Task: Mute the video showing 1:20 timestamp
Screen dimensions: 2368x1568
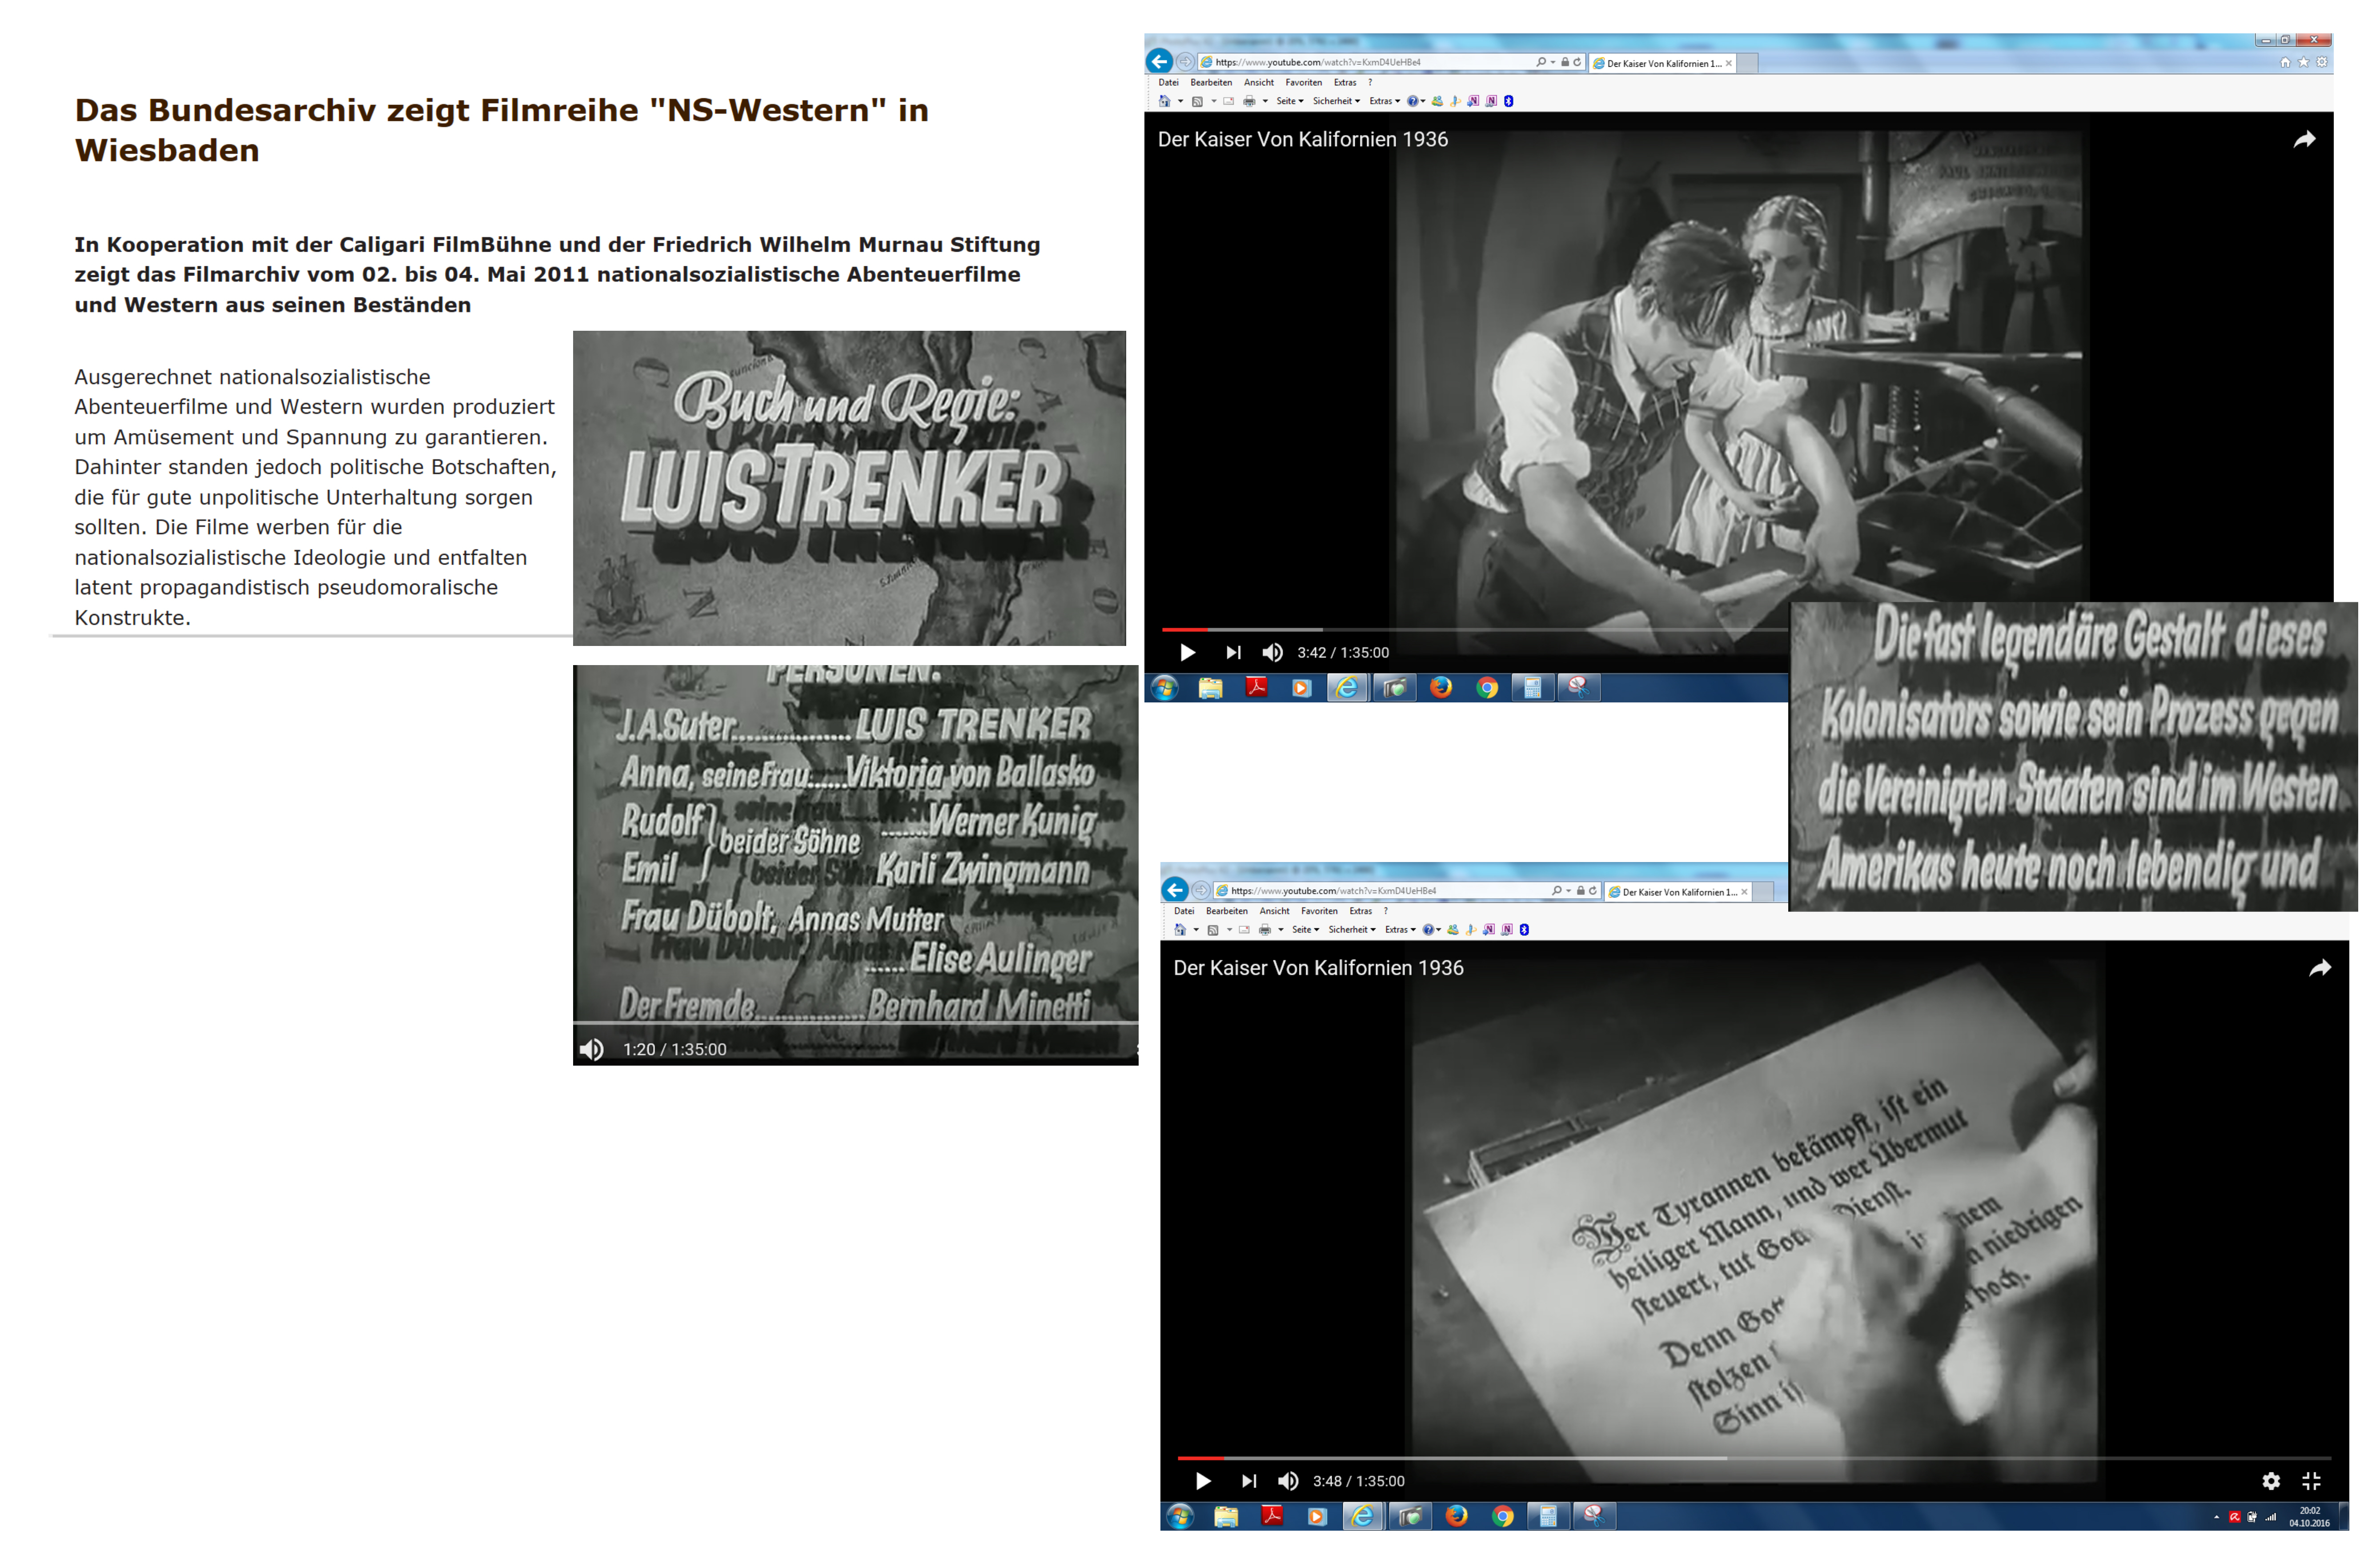Action: pos(592,1049)
